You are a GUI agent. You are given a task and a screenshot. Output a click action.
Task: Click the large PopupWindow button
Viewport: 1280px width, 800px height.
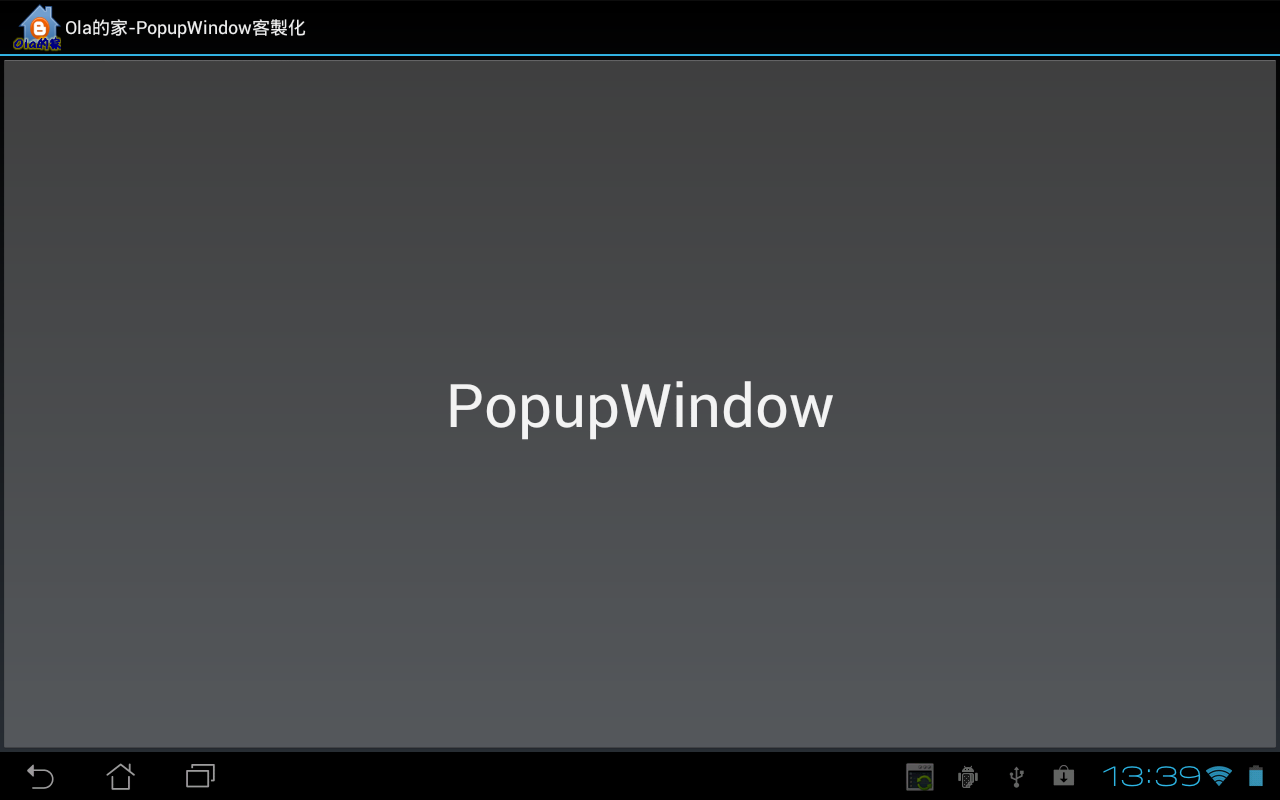coord(640,404)
